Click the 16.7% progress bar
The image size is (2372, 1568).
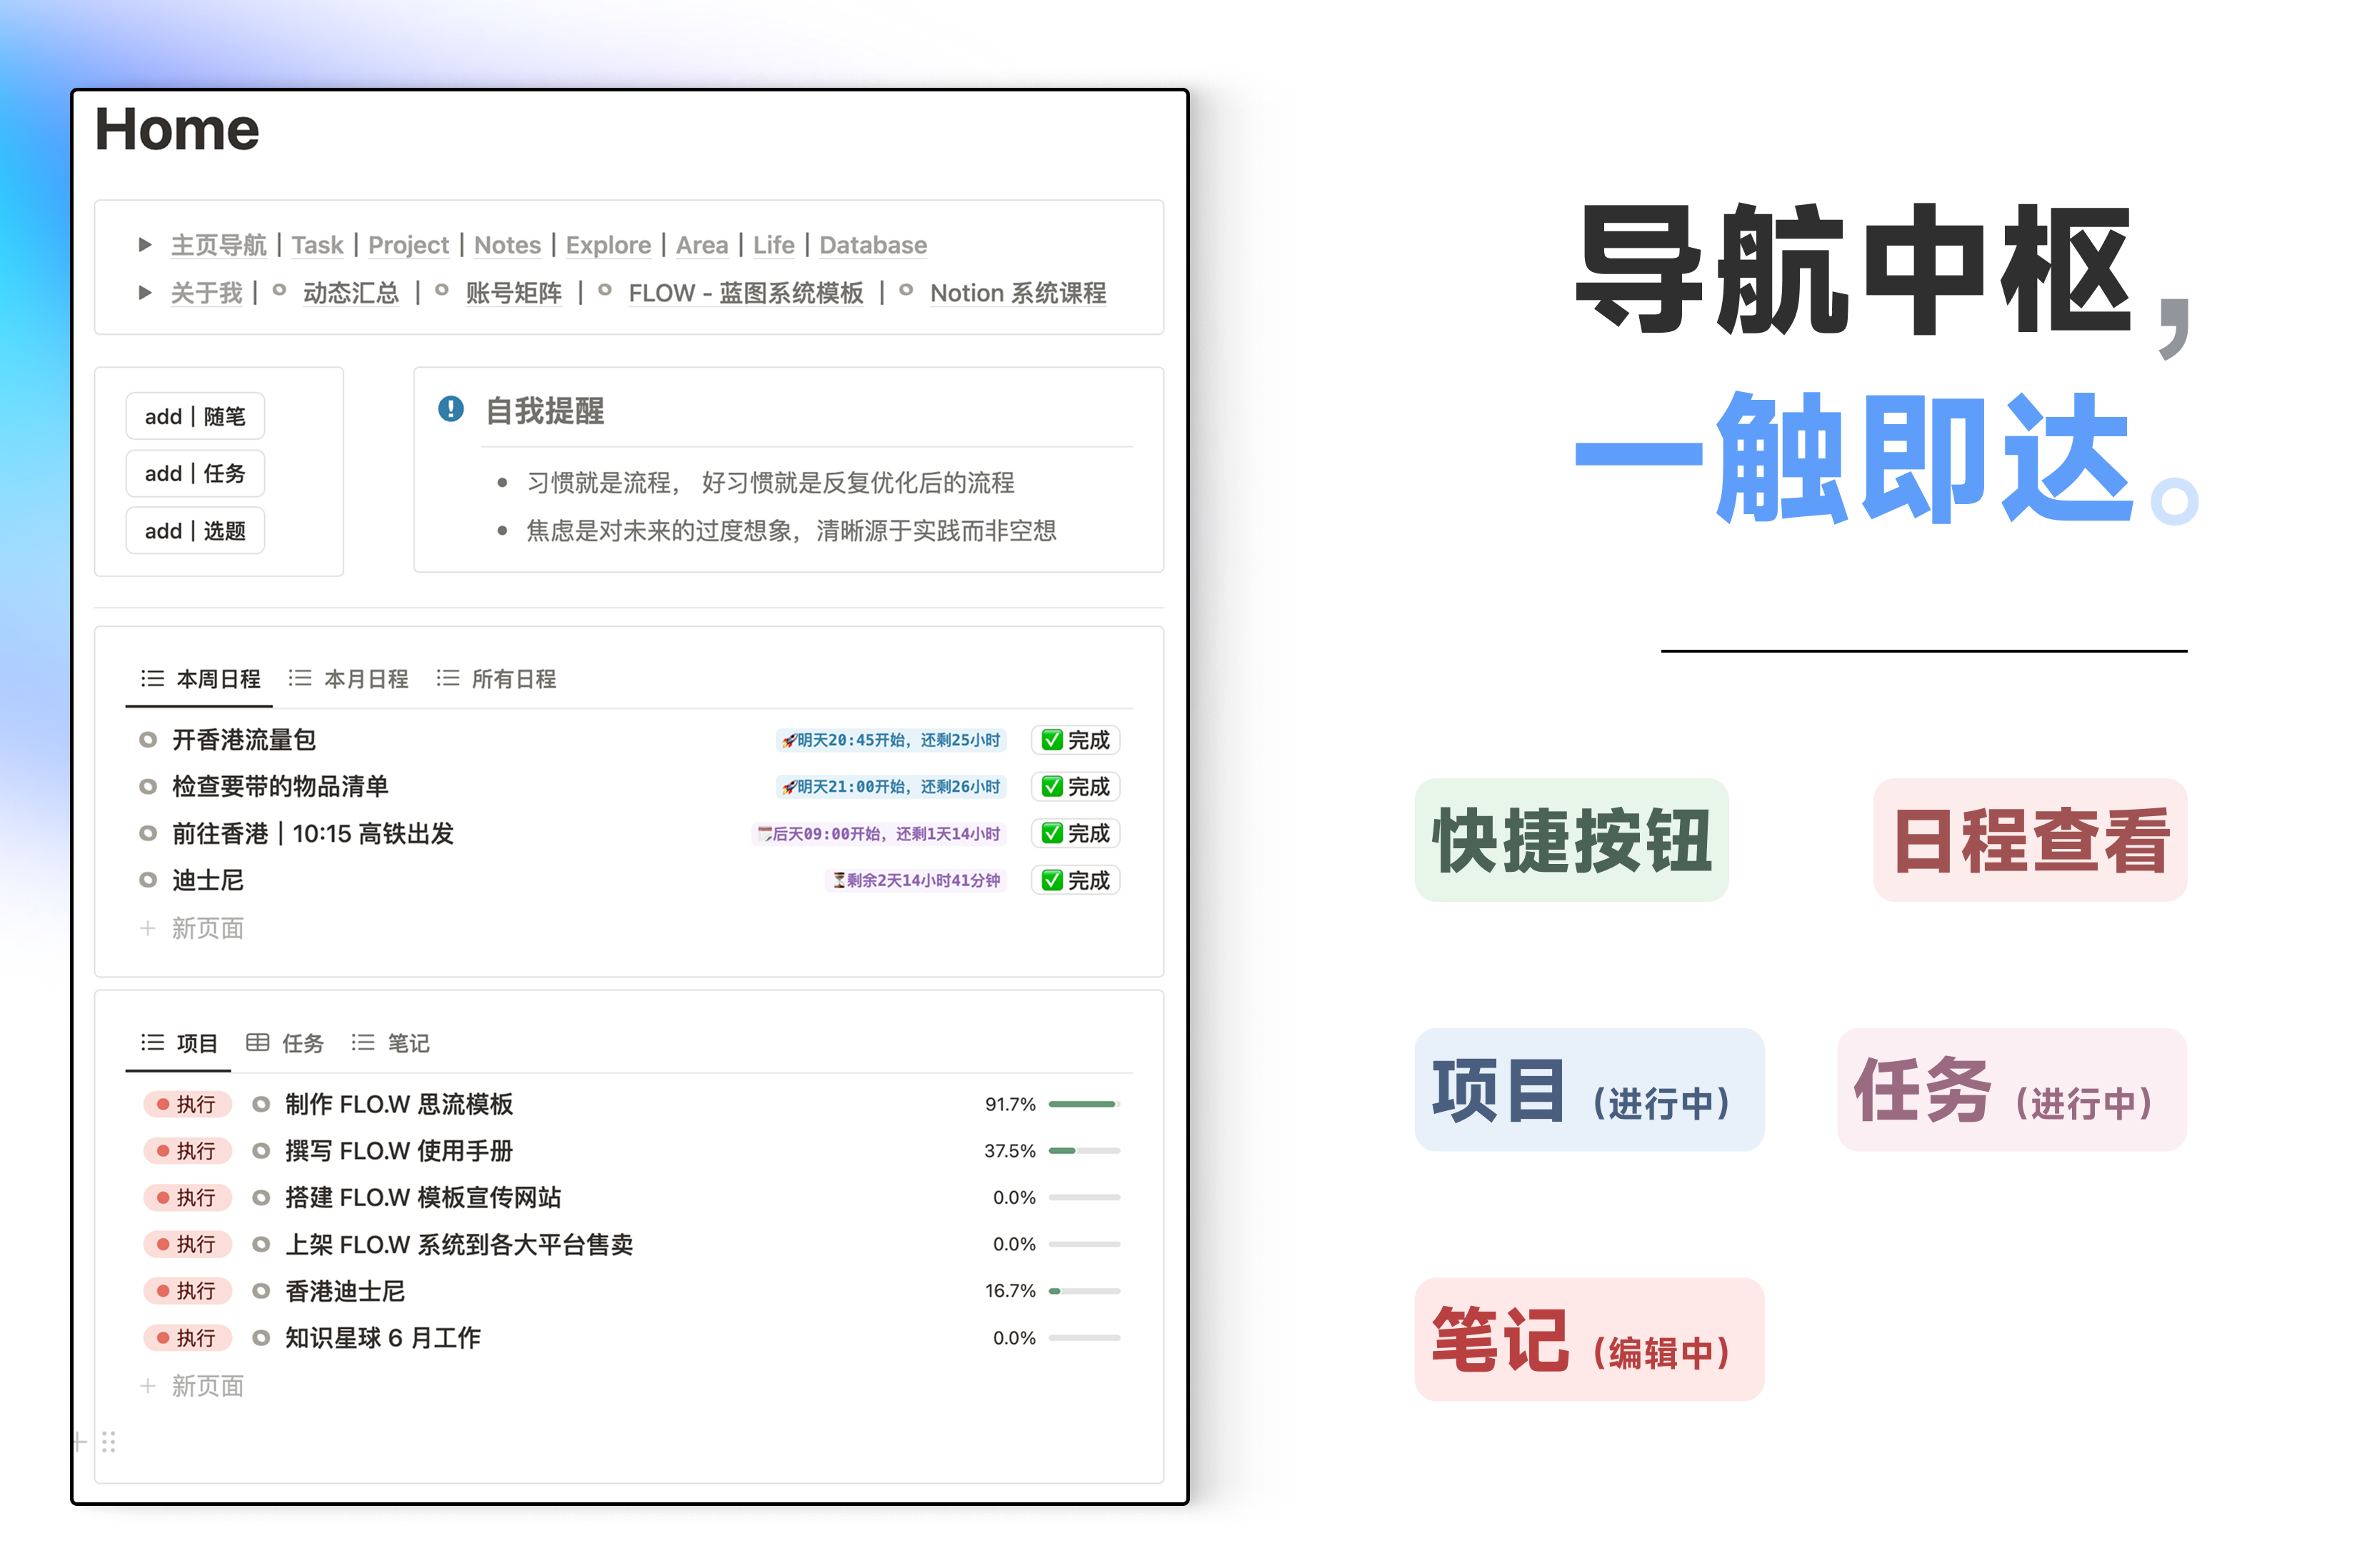point(1084,1291)
